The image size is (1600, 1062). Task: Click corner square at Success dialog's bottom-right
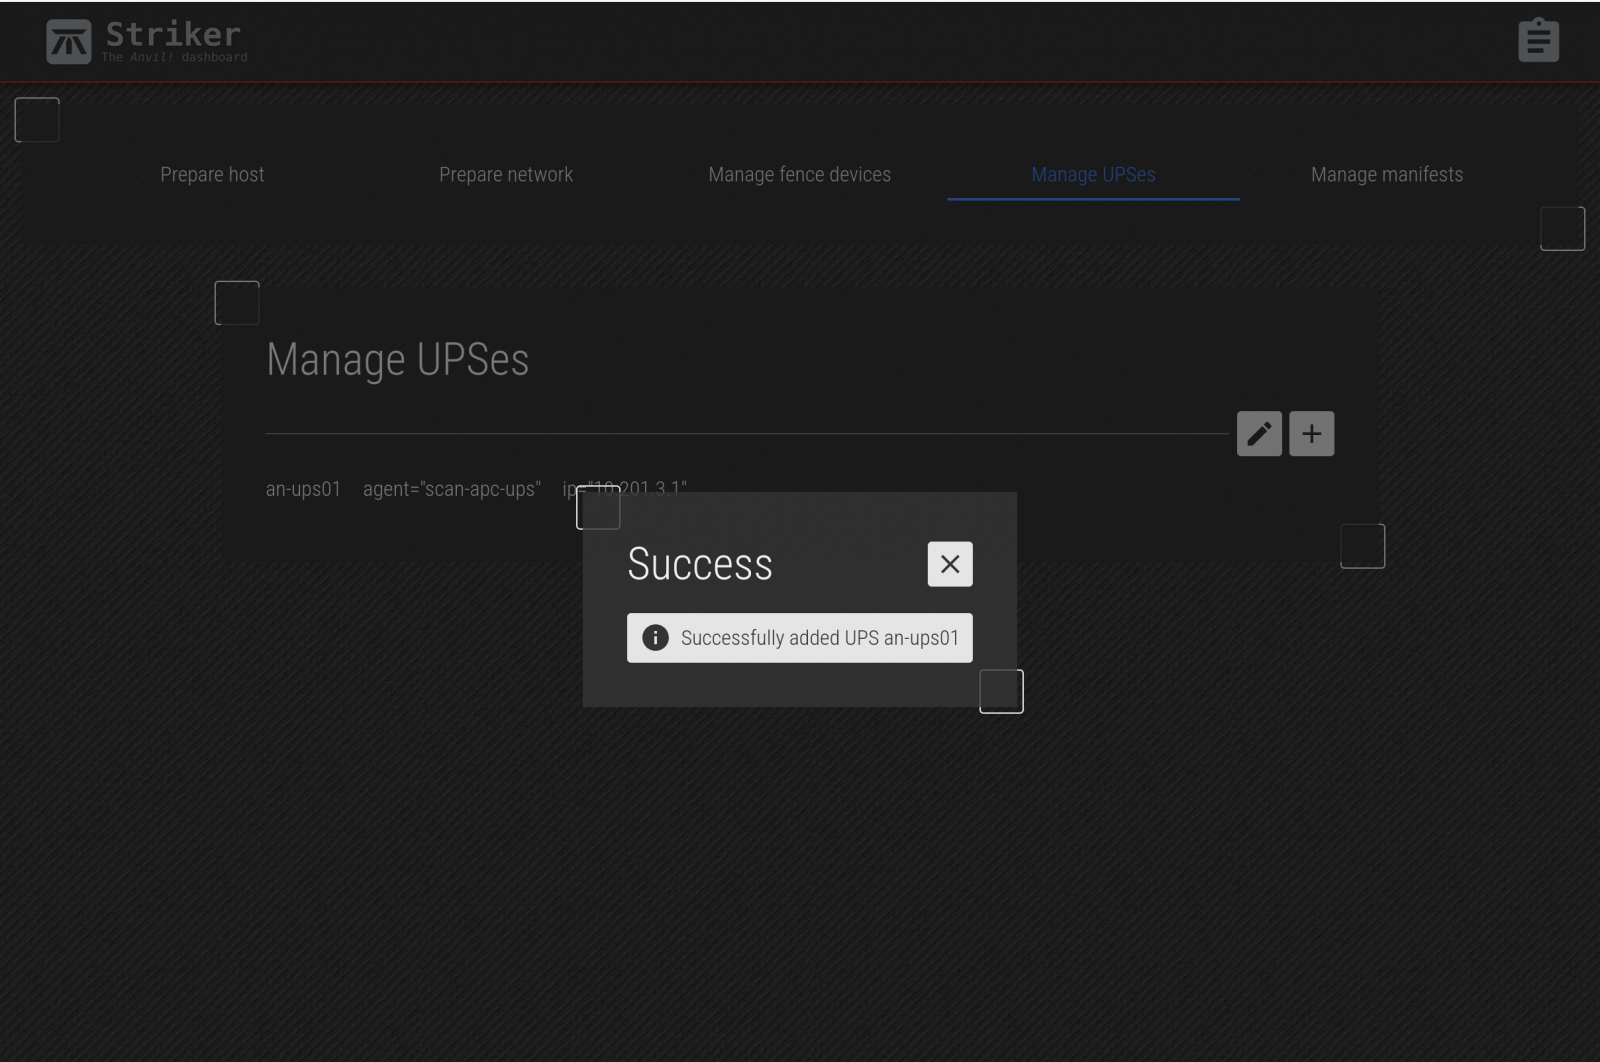[x=1001, y=692]
